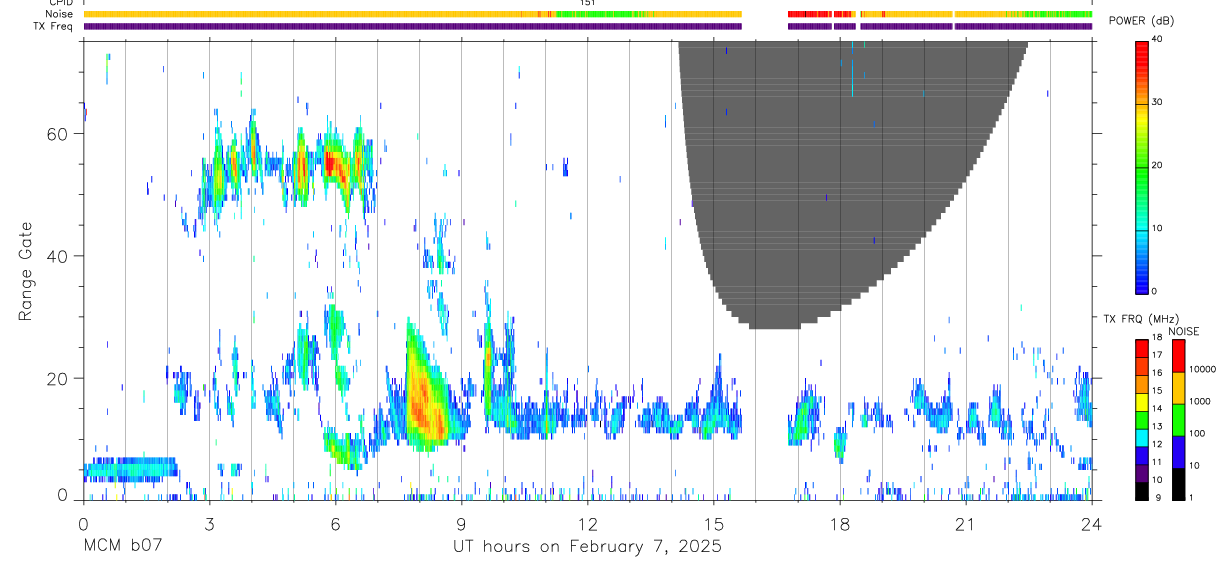This screenshot has width=1228, height=567.
Task: Click x-axis tick label '24'
Action: tap(1092, 523)
